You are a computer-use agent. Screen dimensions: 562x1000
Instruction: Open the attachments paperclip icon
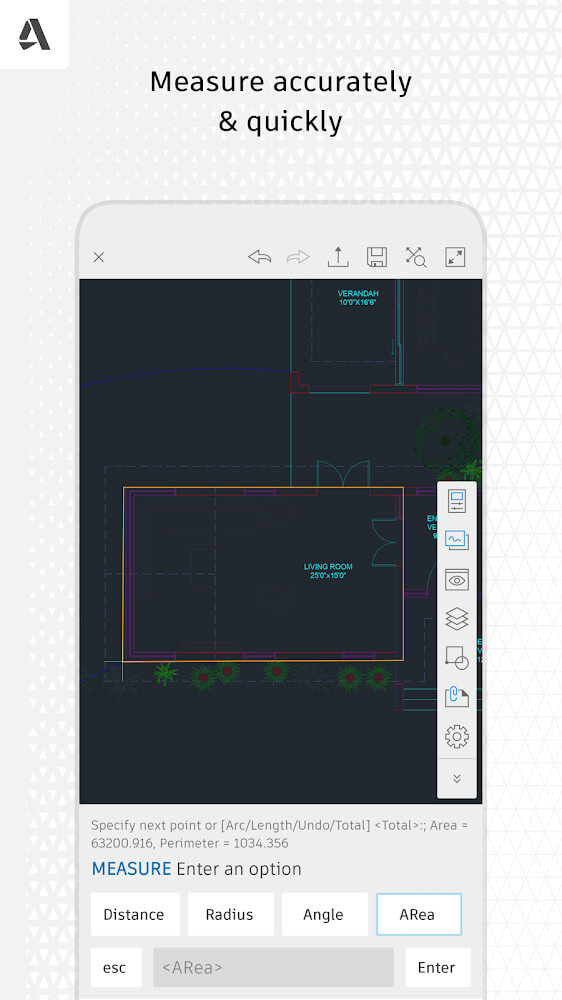click(x=457, y=696)
